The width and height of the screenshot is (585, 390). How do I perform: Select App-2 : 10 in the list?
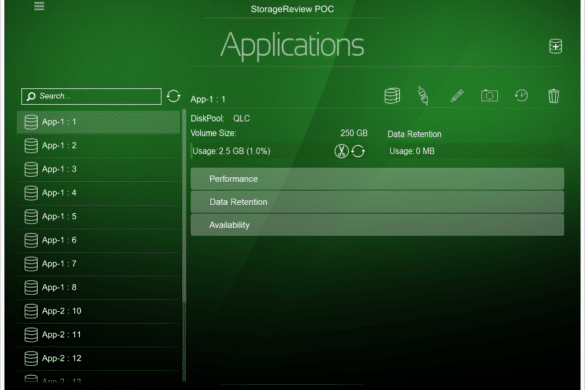click(x=98, y=311)
